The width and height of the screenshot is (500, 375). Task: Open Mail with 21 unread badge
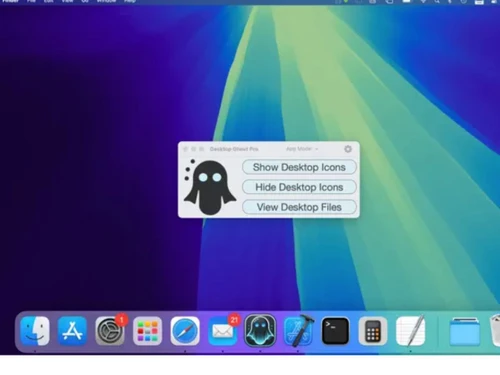223,331
